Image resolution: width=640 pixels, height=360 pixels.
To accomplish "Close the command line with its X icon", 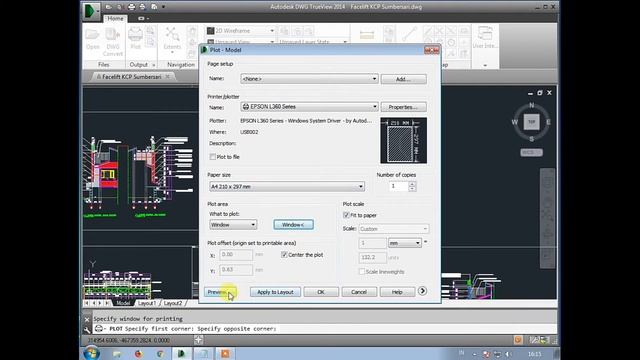I will 87,319.
